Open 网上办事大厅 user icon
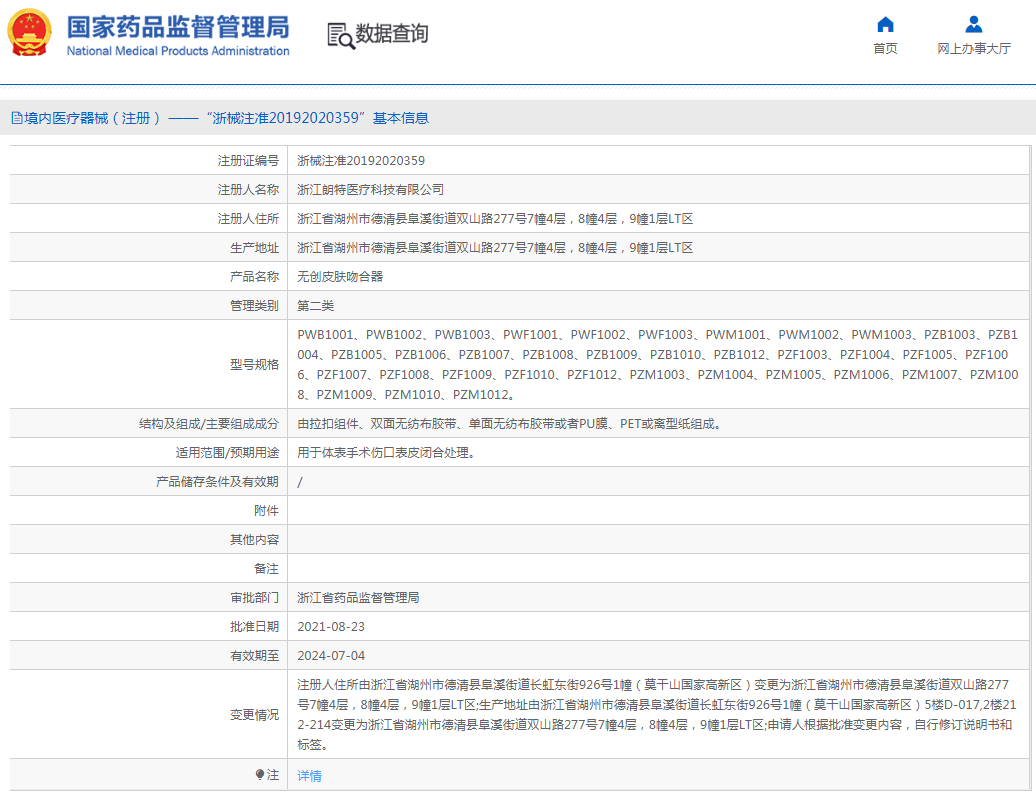 [973, 24]
